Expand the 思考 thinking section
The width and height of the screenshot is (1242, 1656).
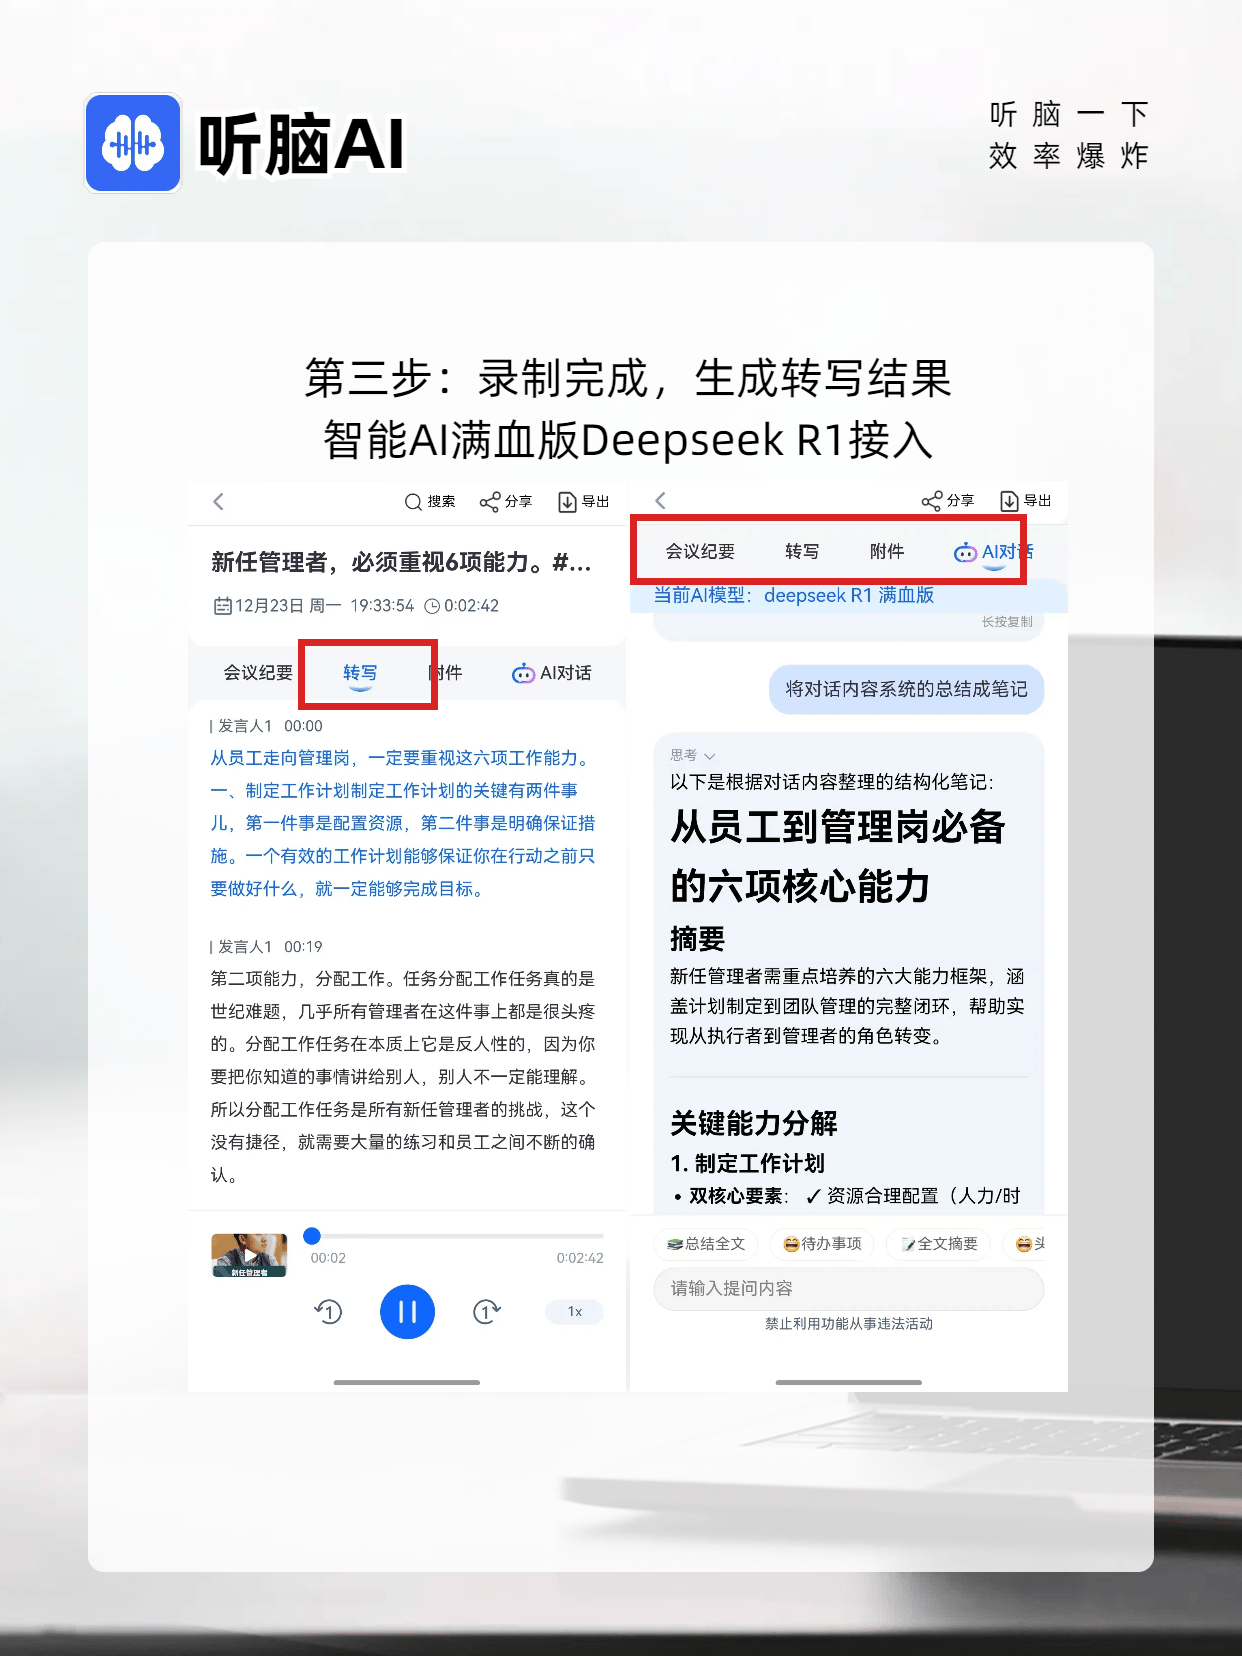693,756
